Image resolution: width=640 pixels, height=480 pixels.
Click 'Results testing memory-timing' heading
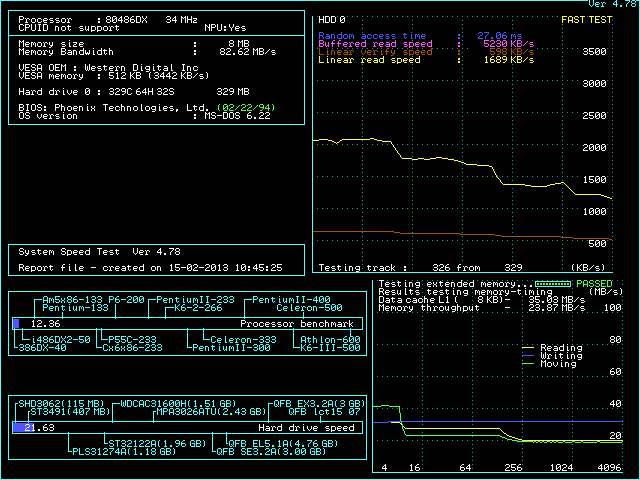coord(465,292)
